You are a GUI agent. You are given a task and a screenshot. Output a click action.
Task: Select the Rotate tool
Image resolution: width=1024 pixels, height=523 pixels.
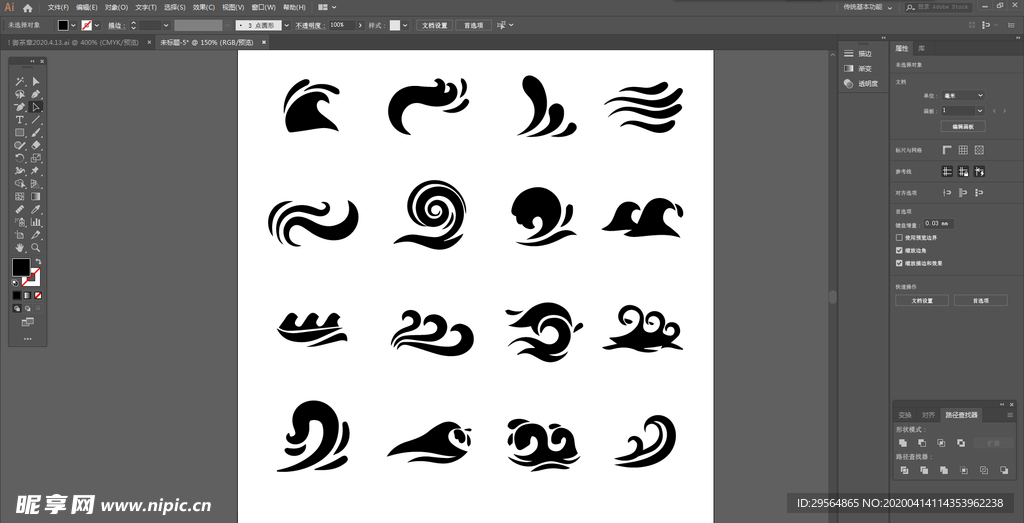(19, 158)
